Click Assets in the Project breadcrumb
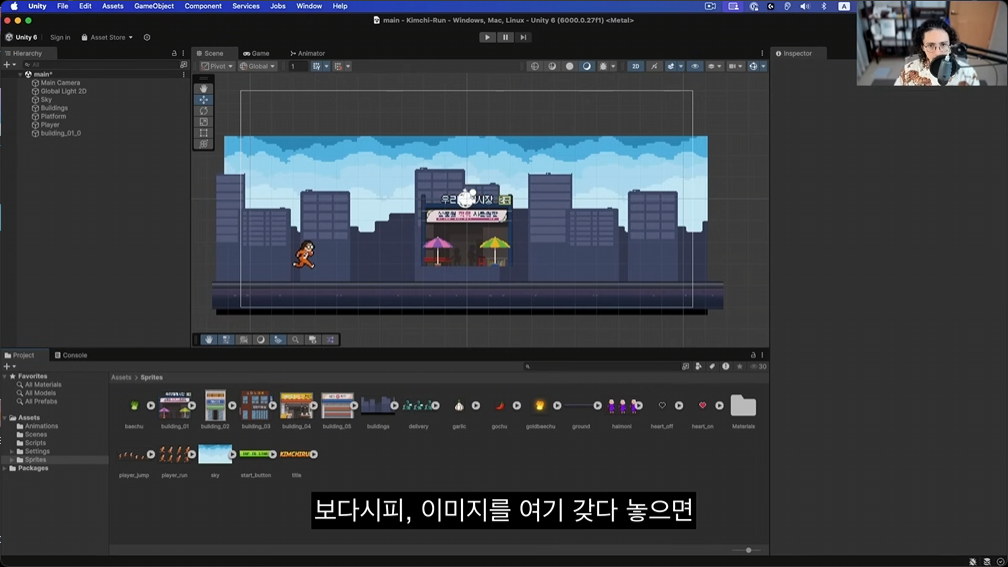This screenshot has height=567, width=1008. click(x=121, y=377)
